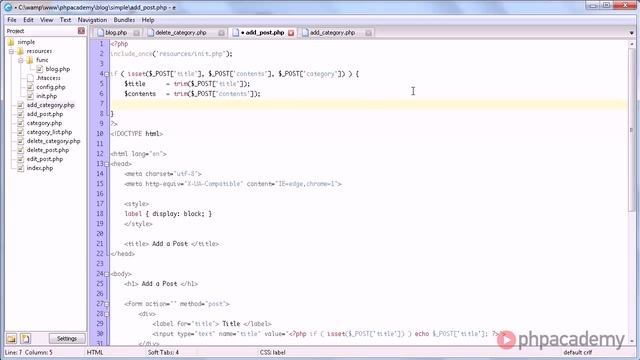Viewport: 640px width, 360px height.
Task: Open delete_category.php in the project tree
Action: pos(53,141)
